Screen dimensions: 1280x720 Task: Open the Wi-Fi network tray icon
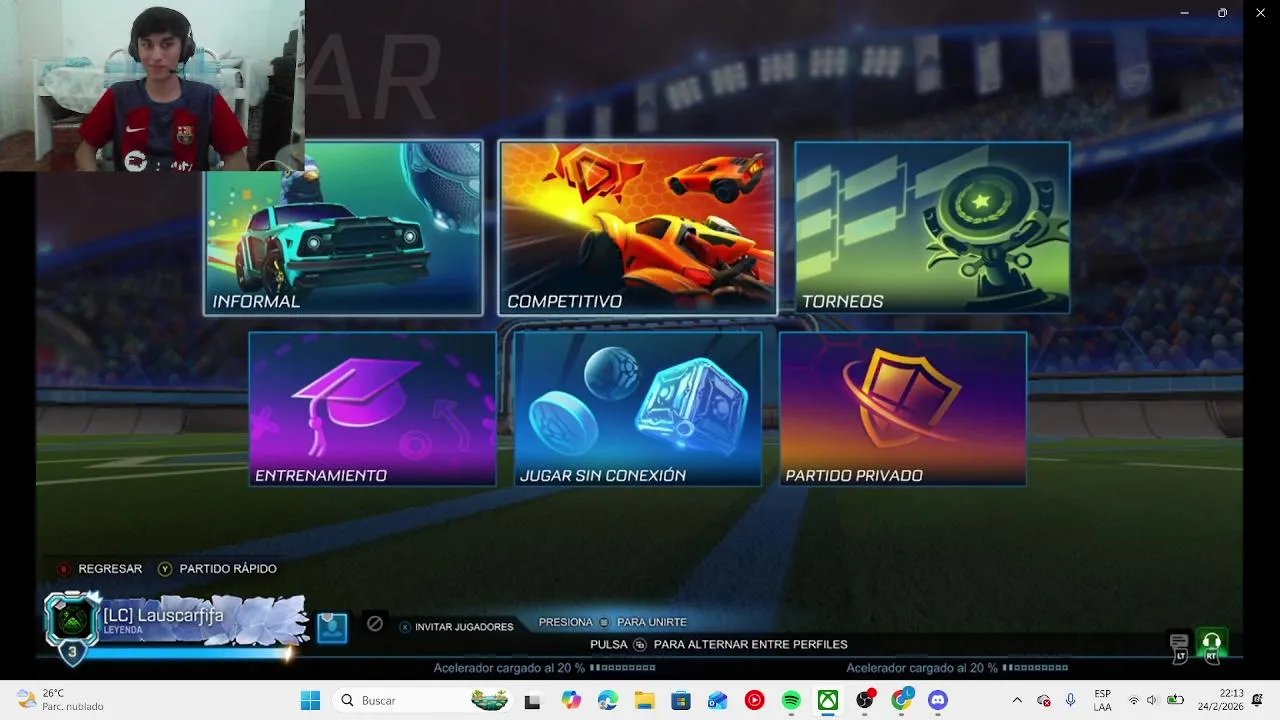tap(1134, 700)
